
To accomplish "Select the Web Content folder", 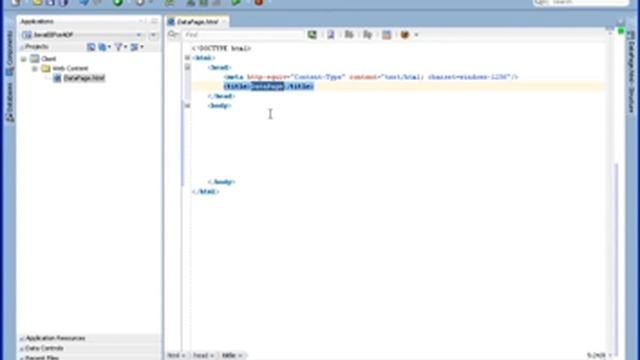I will pyautogui.click(x=70, y=68).
